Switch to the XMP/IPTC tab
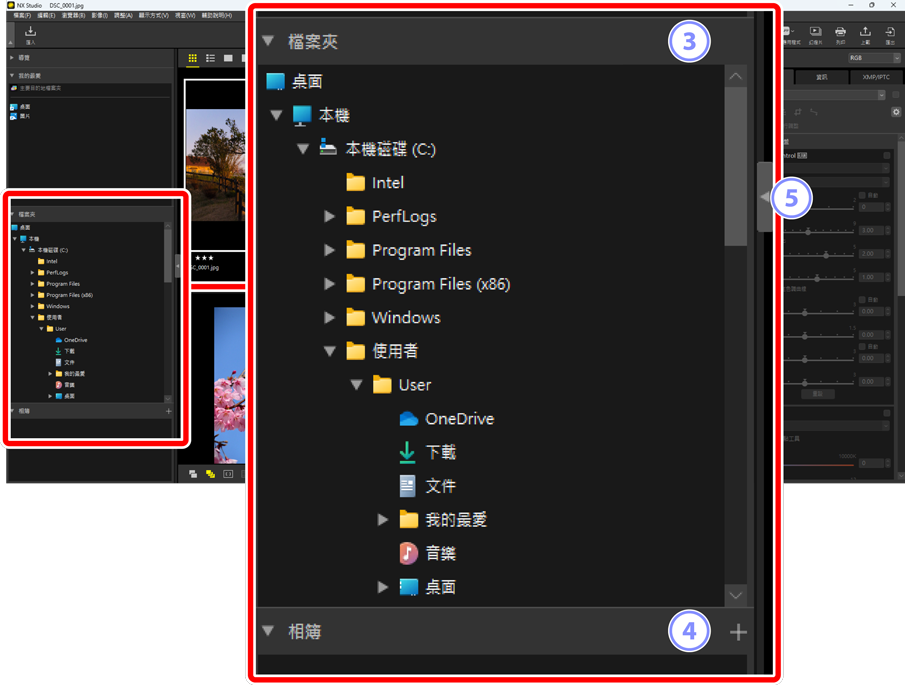Viewport: 905px width, 685px height. tap(876, 77)
